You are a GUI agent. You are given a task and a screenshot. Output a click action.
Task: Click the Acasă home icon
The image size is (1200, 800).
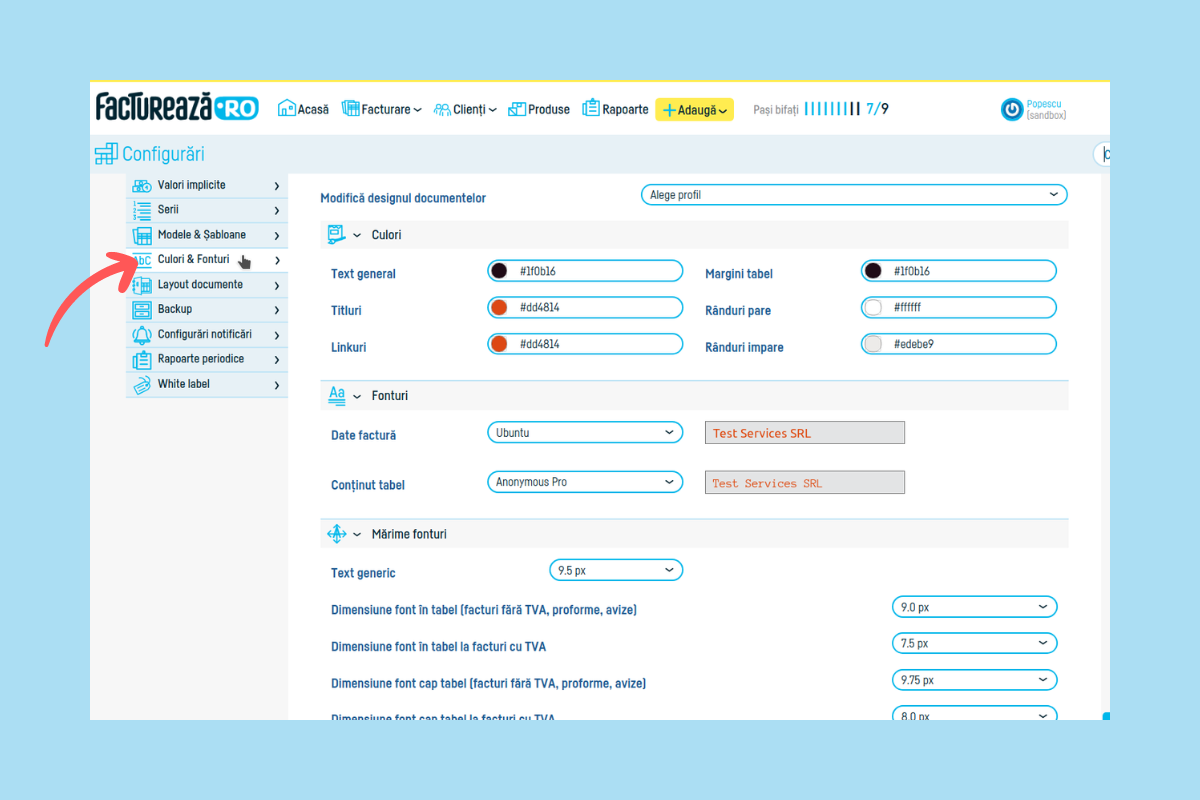(x=287, y=108)
